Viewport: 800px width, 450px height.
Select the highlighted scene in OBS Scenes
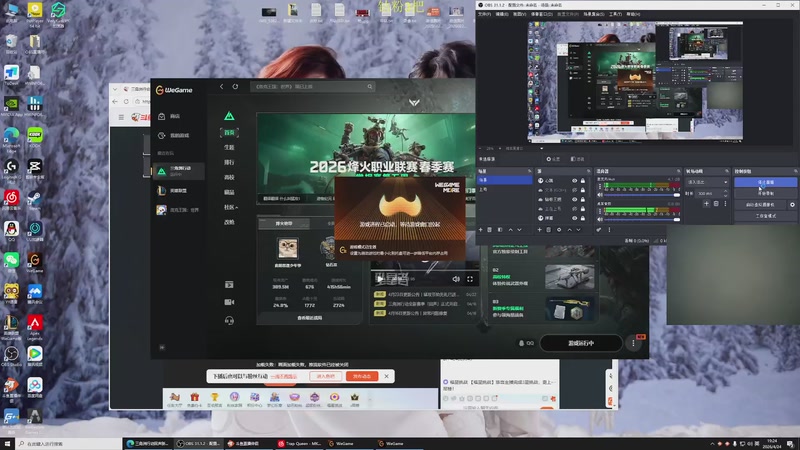(x=505, y=180)
